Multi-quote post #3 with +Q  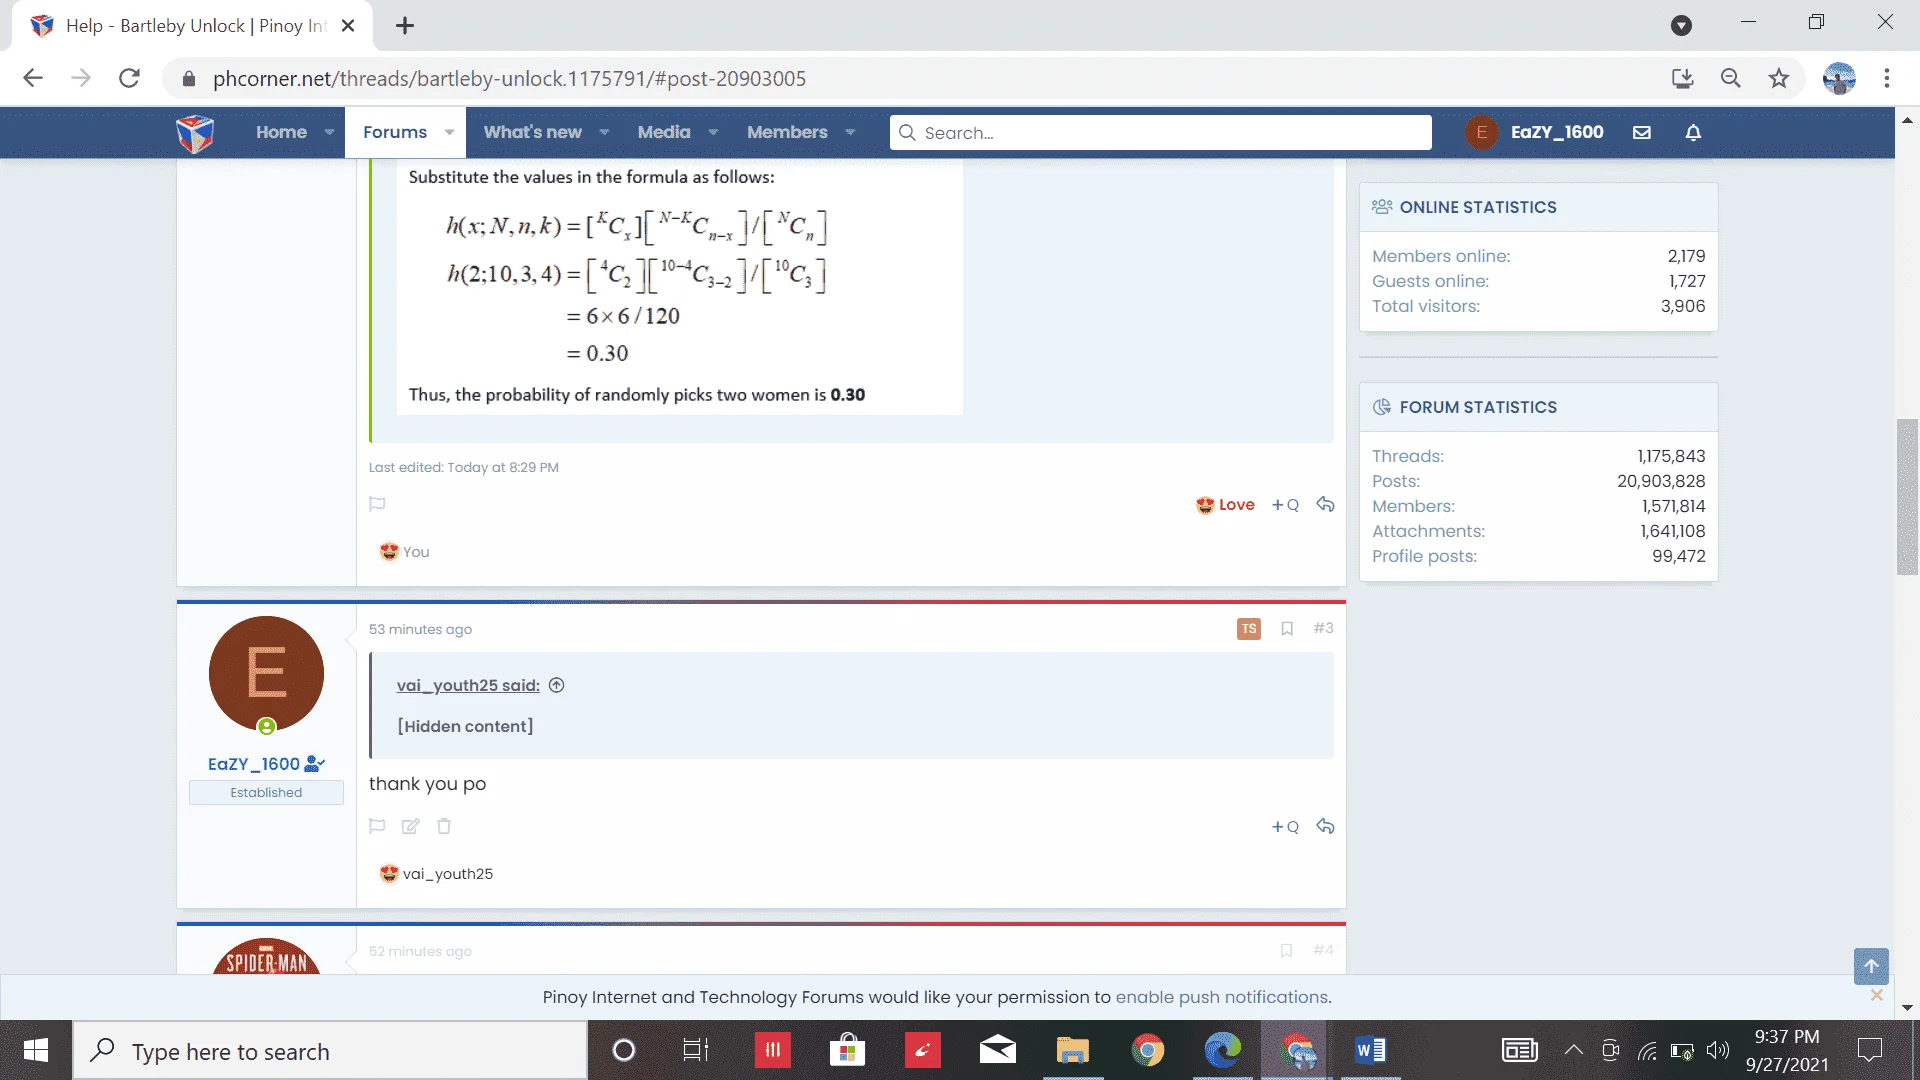click(1285, 827)
